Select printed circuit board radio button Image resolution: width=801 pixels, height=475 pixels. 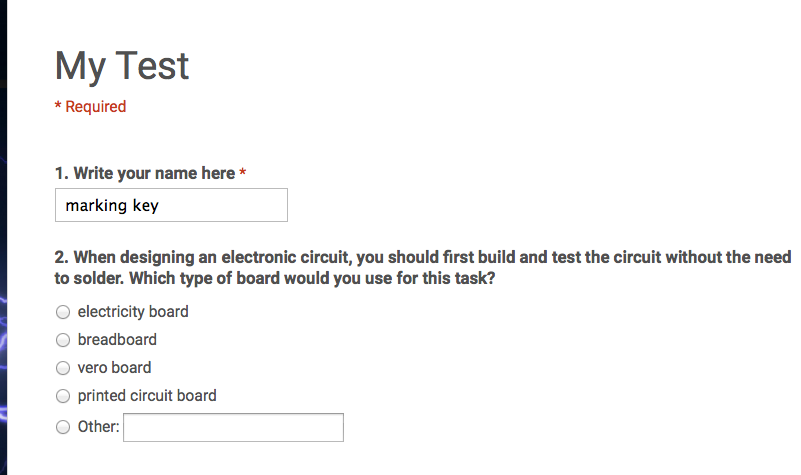coord(63,396)
